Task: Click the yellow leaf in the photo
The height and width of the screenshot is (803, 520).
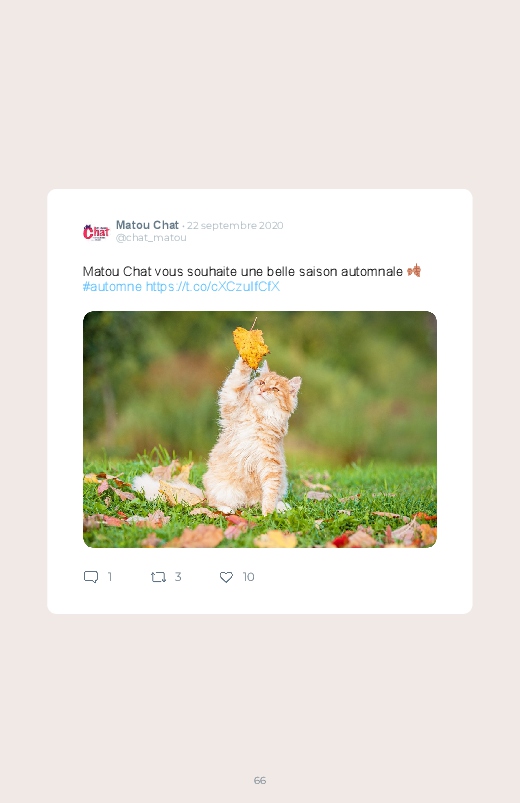Action: pyautogui.click(x=251, y=347)
